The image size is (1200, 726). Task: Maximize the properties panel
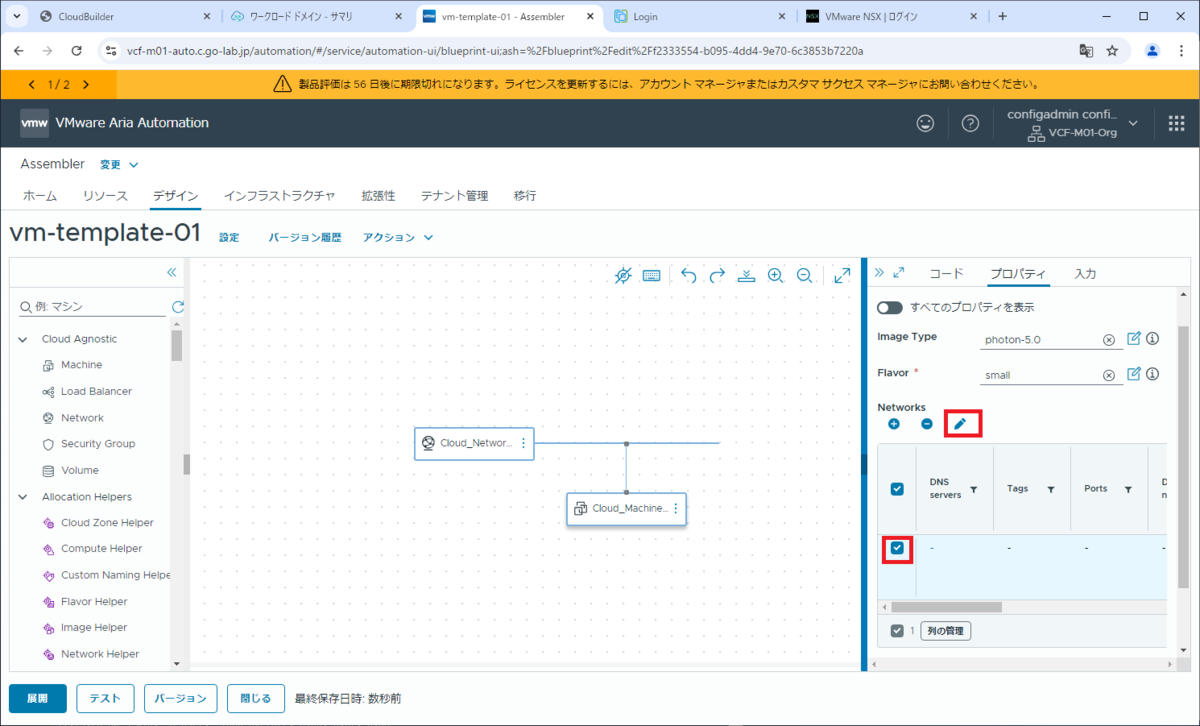click(899, 272)
